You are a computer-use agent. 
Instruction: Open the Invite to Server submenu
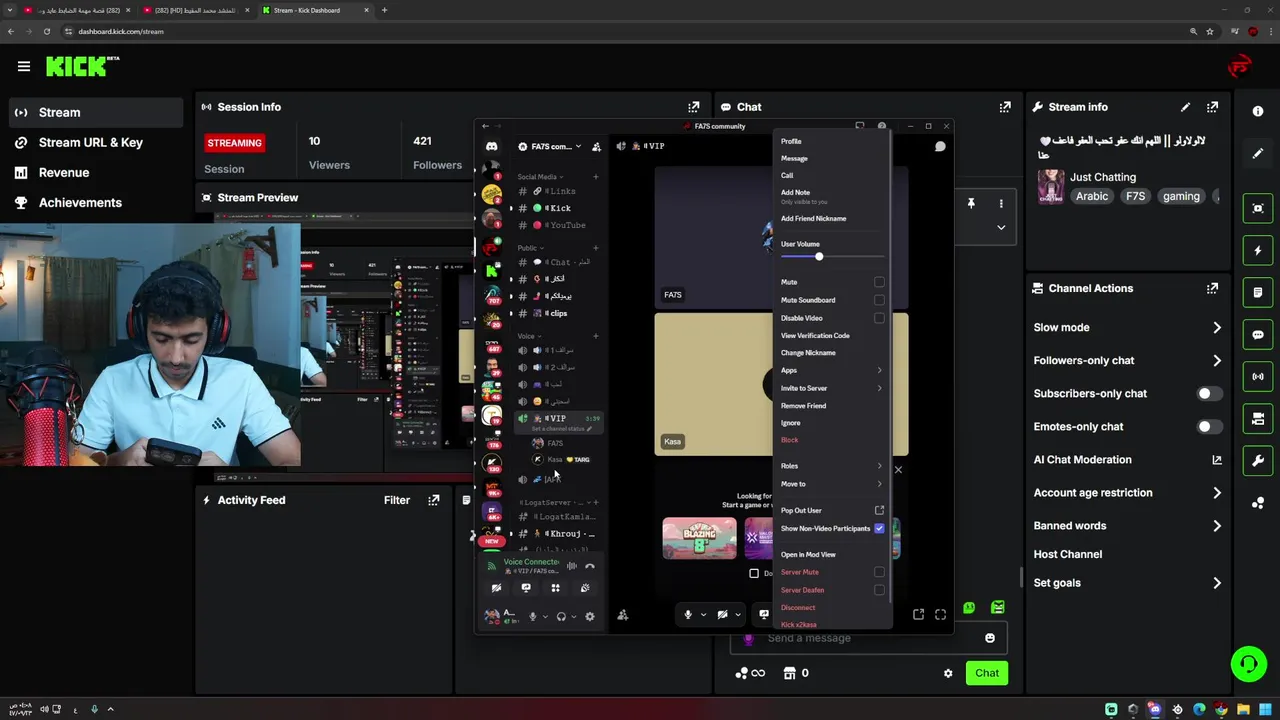[x=831, y=388]
